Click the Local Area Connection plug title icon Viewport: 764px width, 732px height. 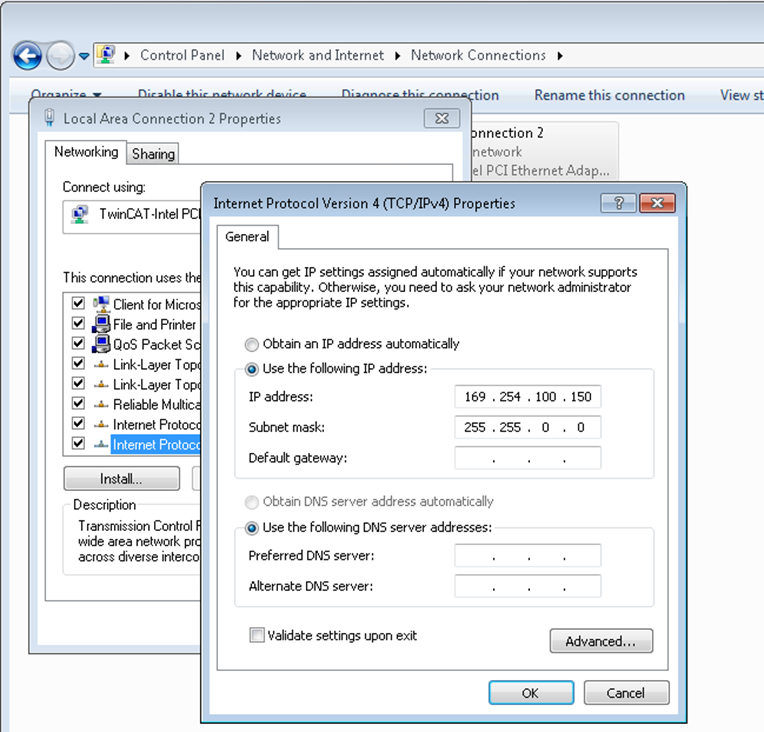point(49,118)
